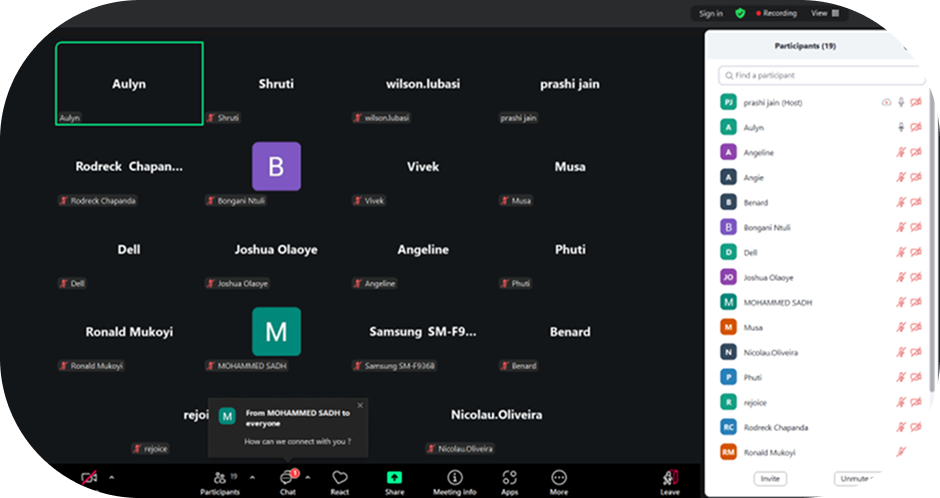940x498 pixels.
Task: Click Angeline's camera-off icon
Action: pos(916,152)
